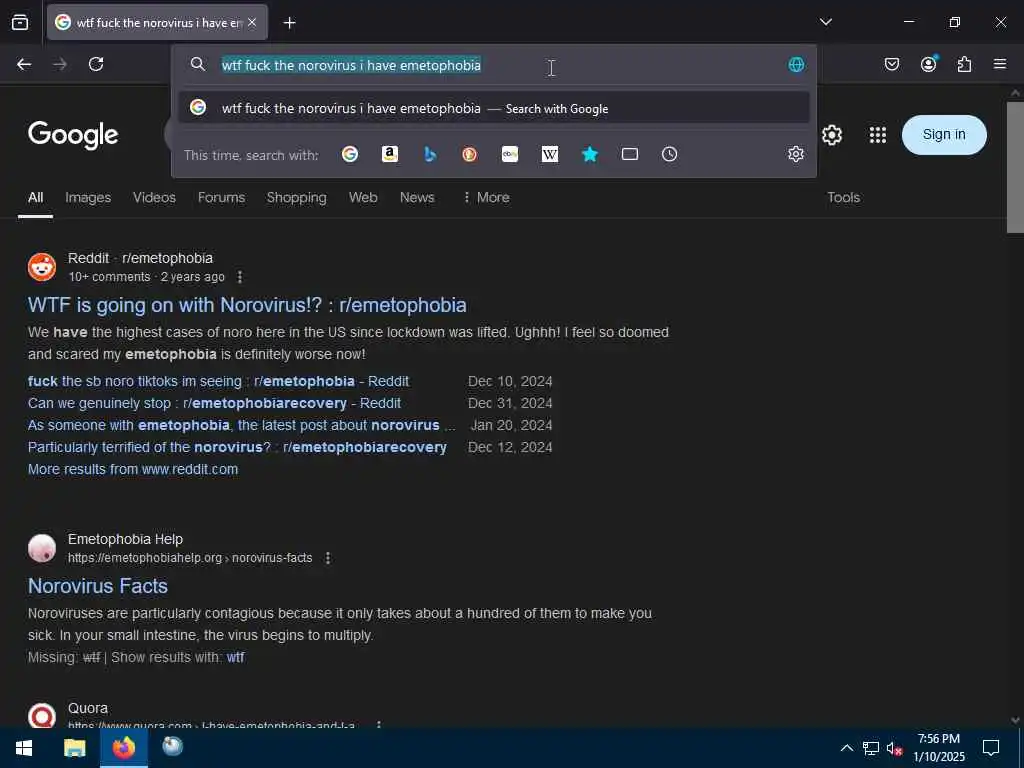Open 'As someone with emetophobia' Reddit link
Screen dimensions: 1024x768
pos(242,425)
